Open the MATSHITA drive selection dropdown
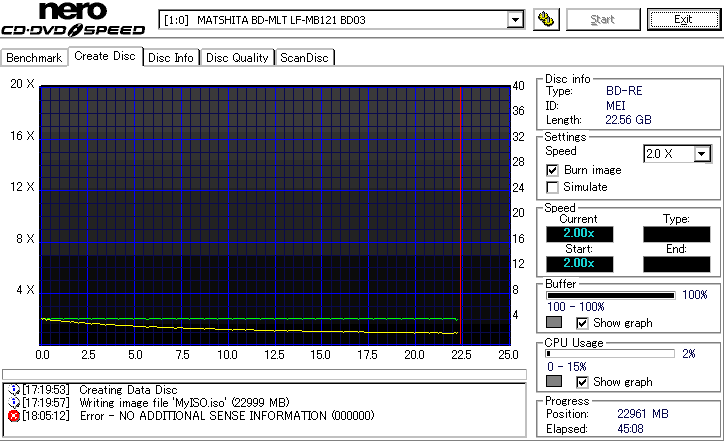The width and height of the screenshot is (724, 441). [x=515, y=20]
